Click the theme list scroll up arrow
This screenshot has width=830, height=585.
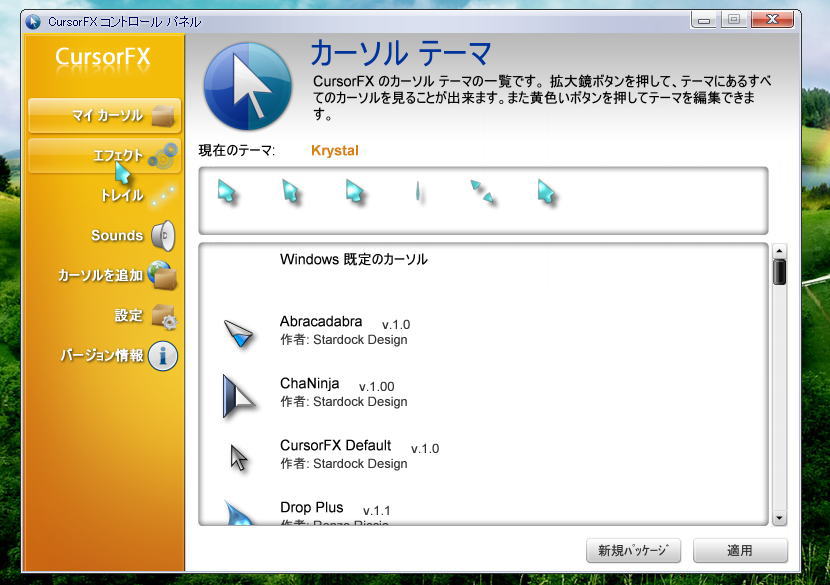click(779, 250)
